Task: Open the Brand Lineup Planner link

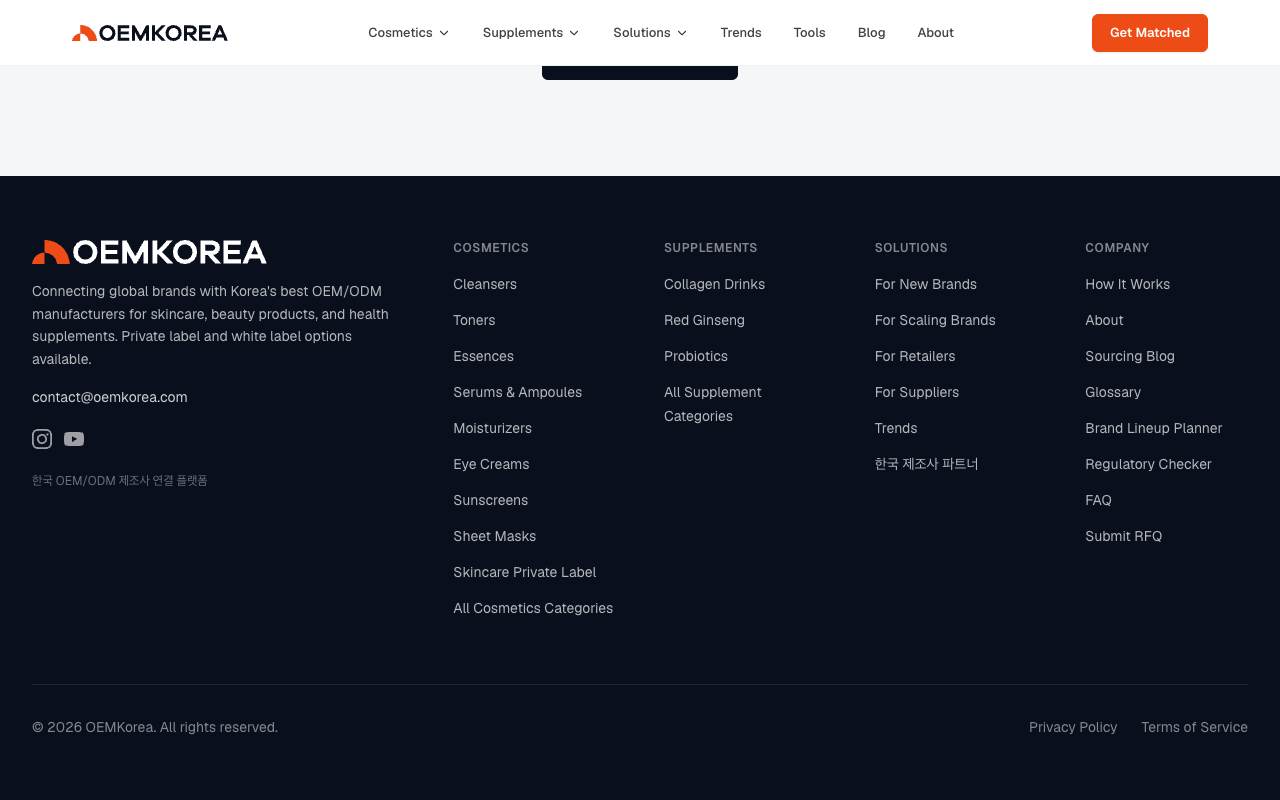Action: [x=1153, y=428]
